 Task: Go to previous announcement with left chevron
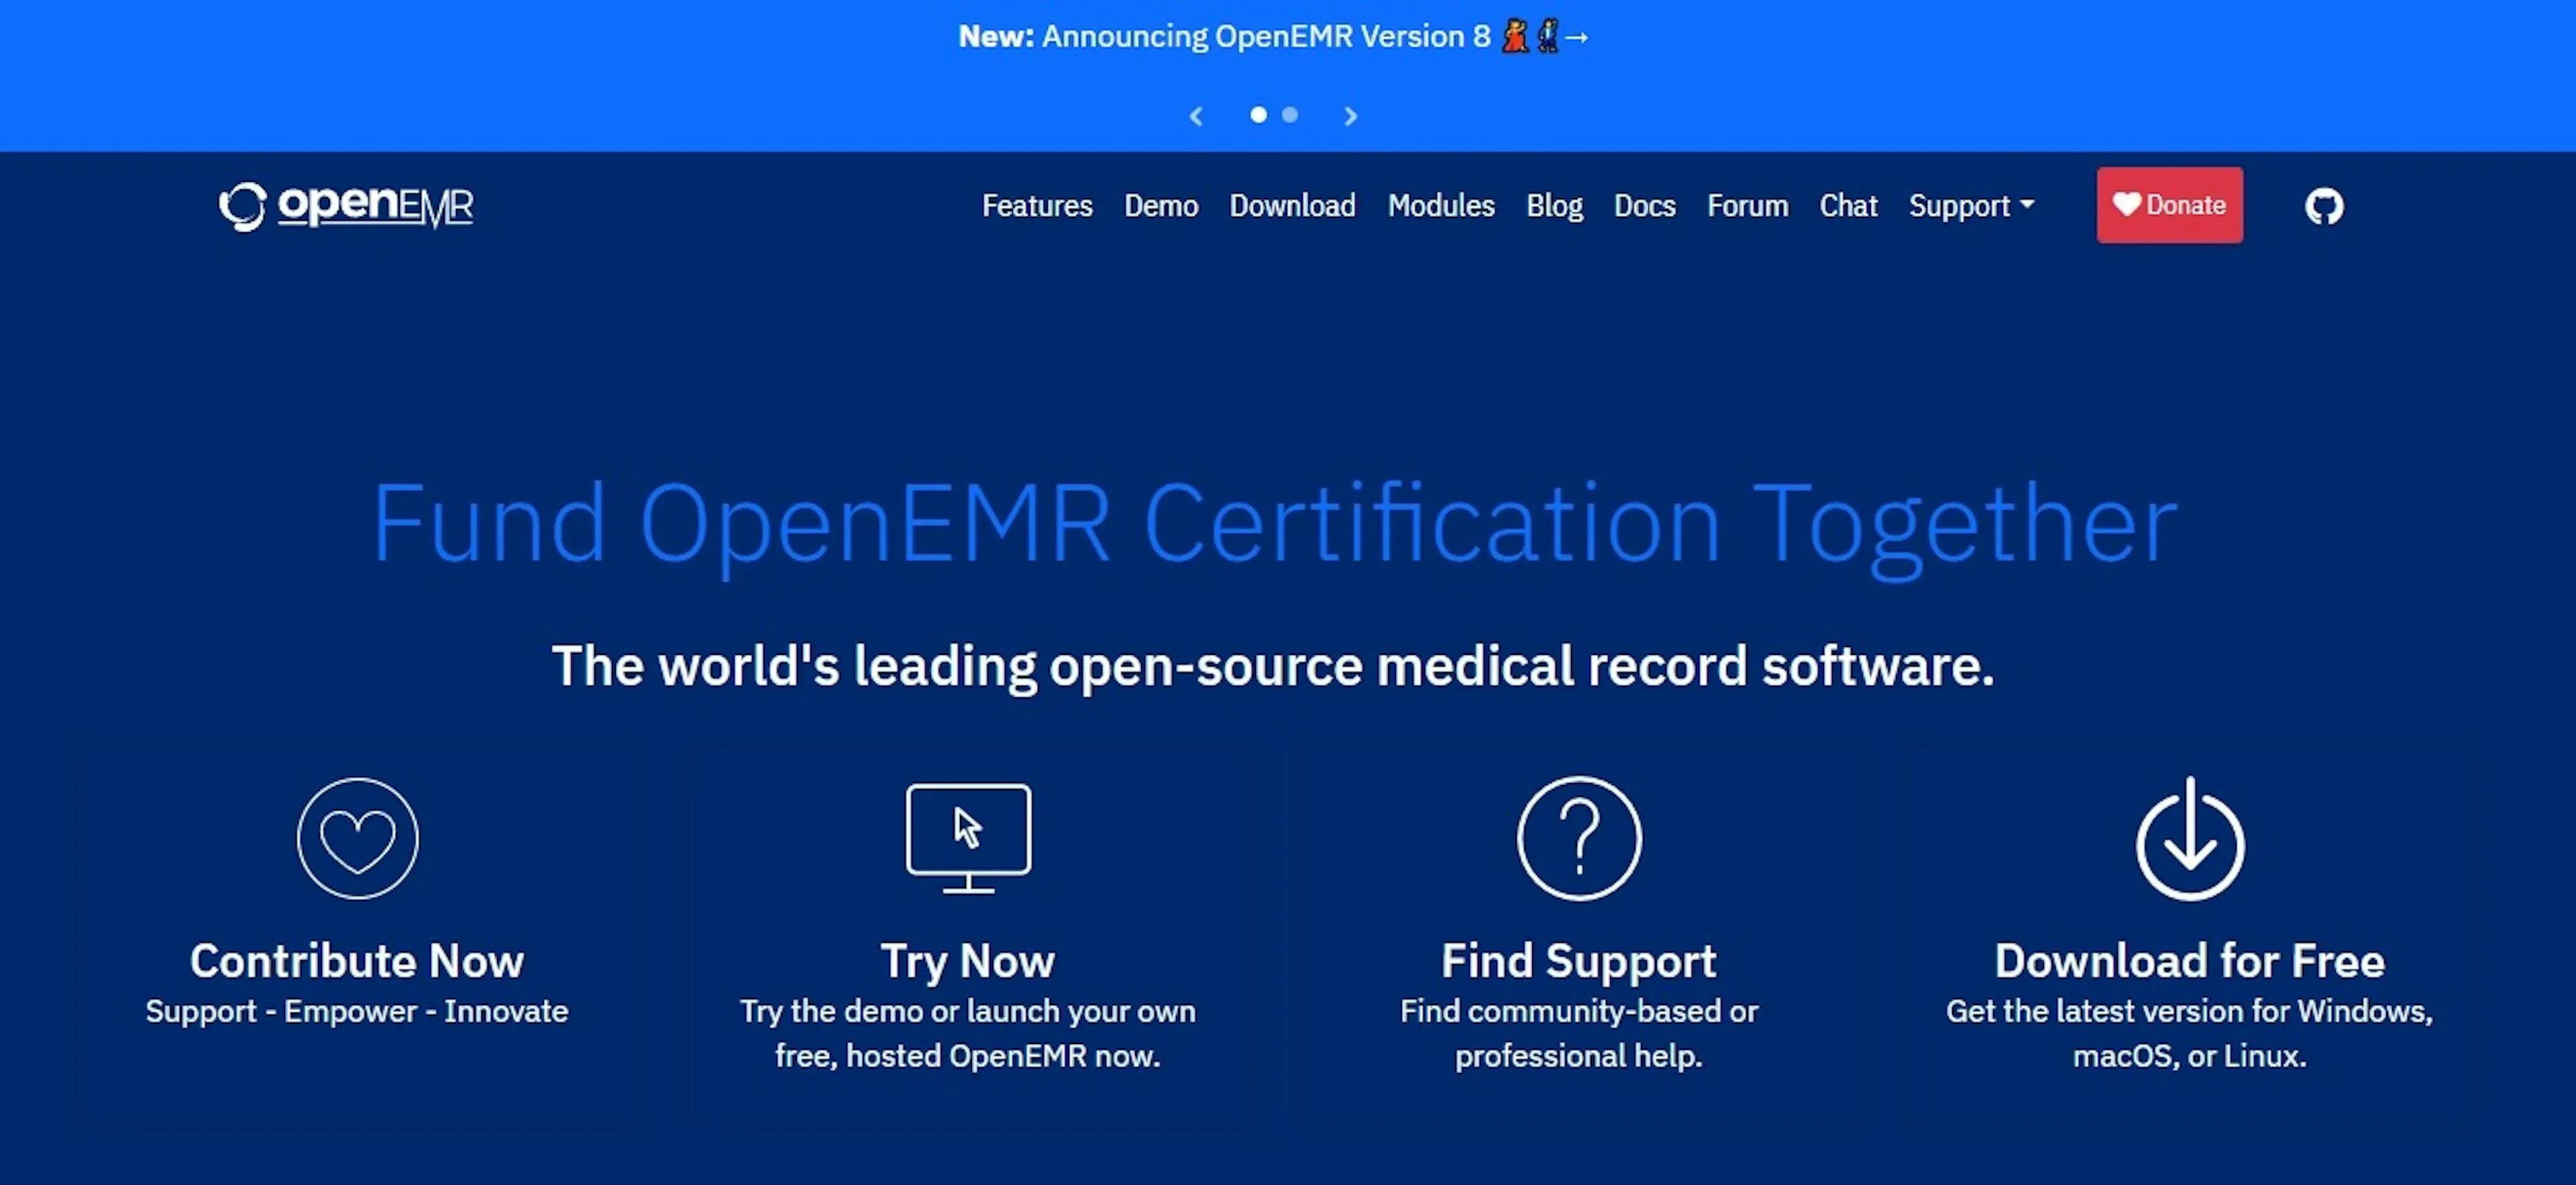tap(1196, 116)
